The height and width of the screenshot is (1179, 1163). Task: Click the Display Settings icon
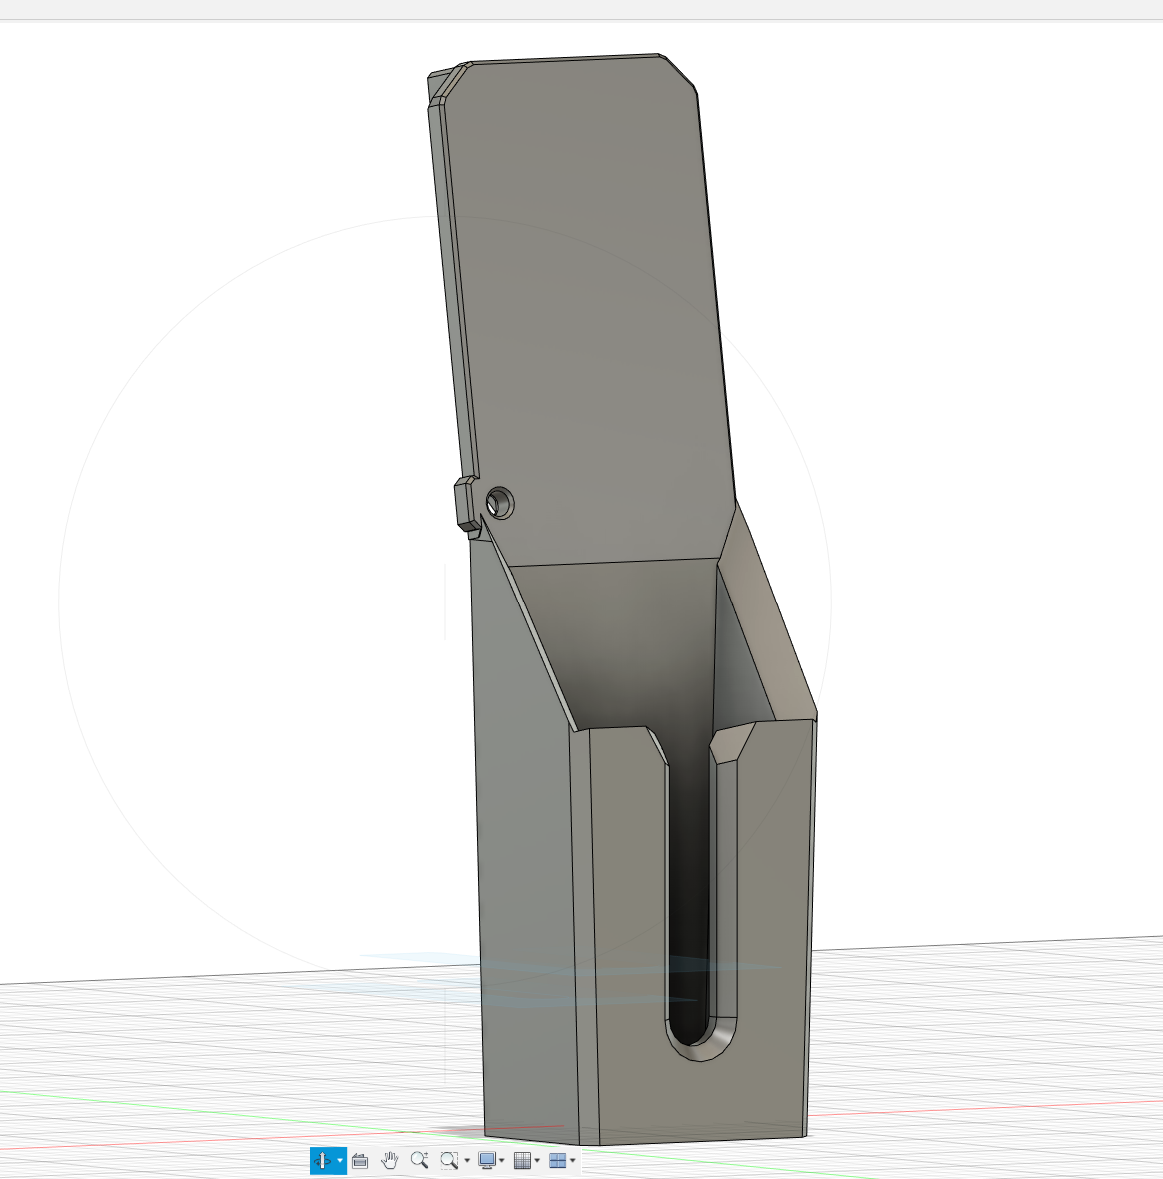(x=487, y=1161)
